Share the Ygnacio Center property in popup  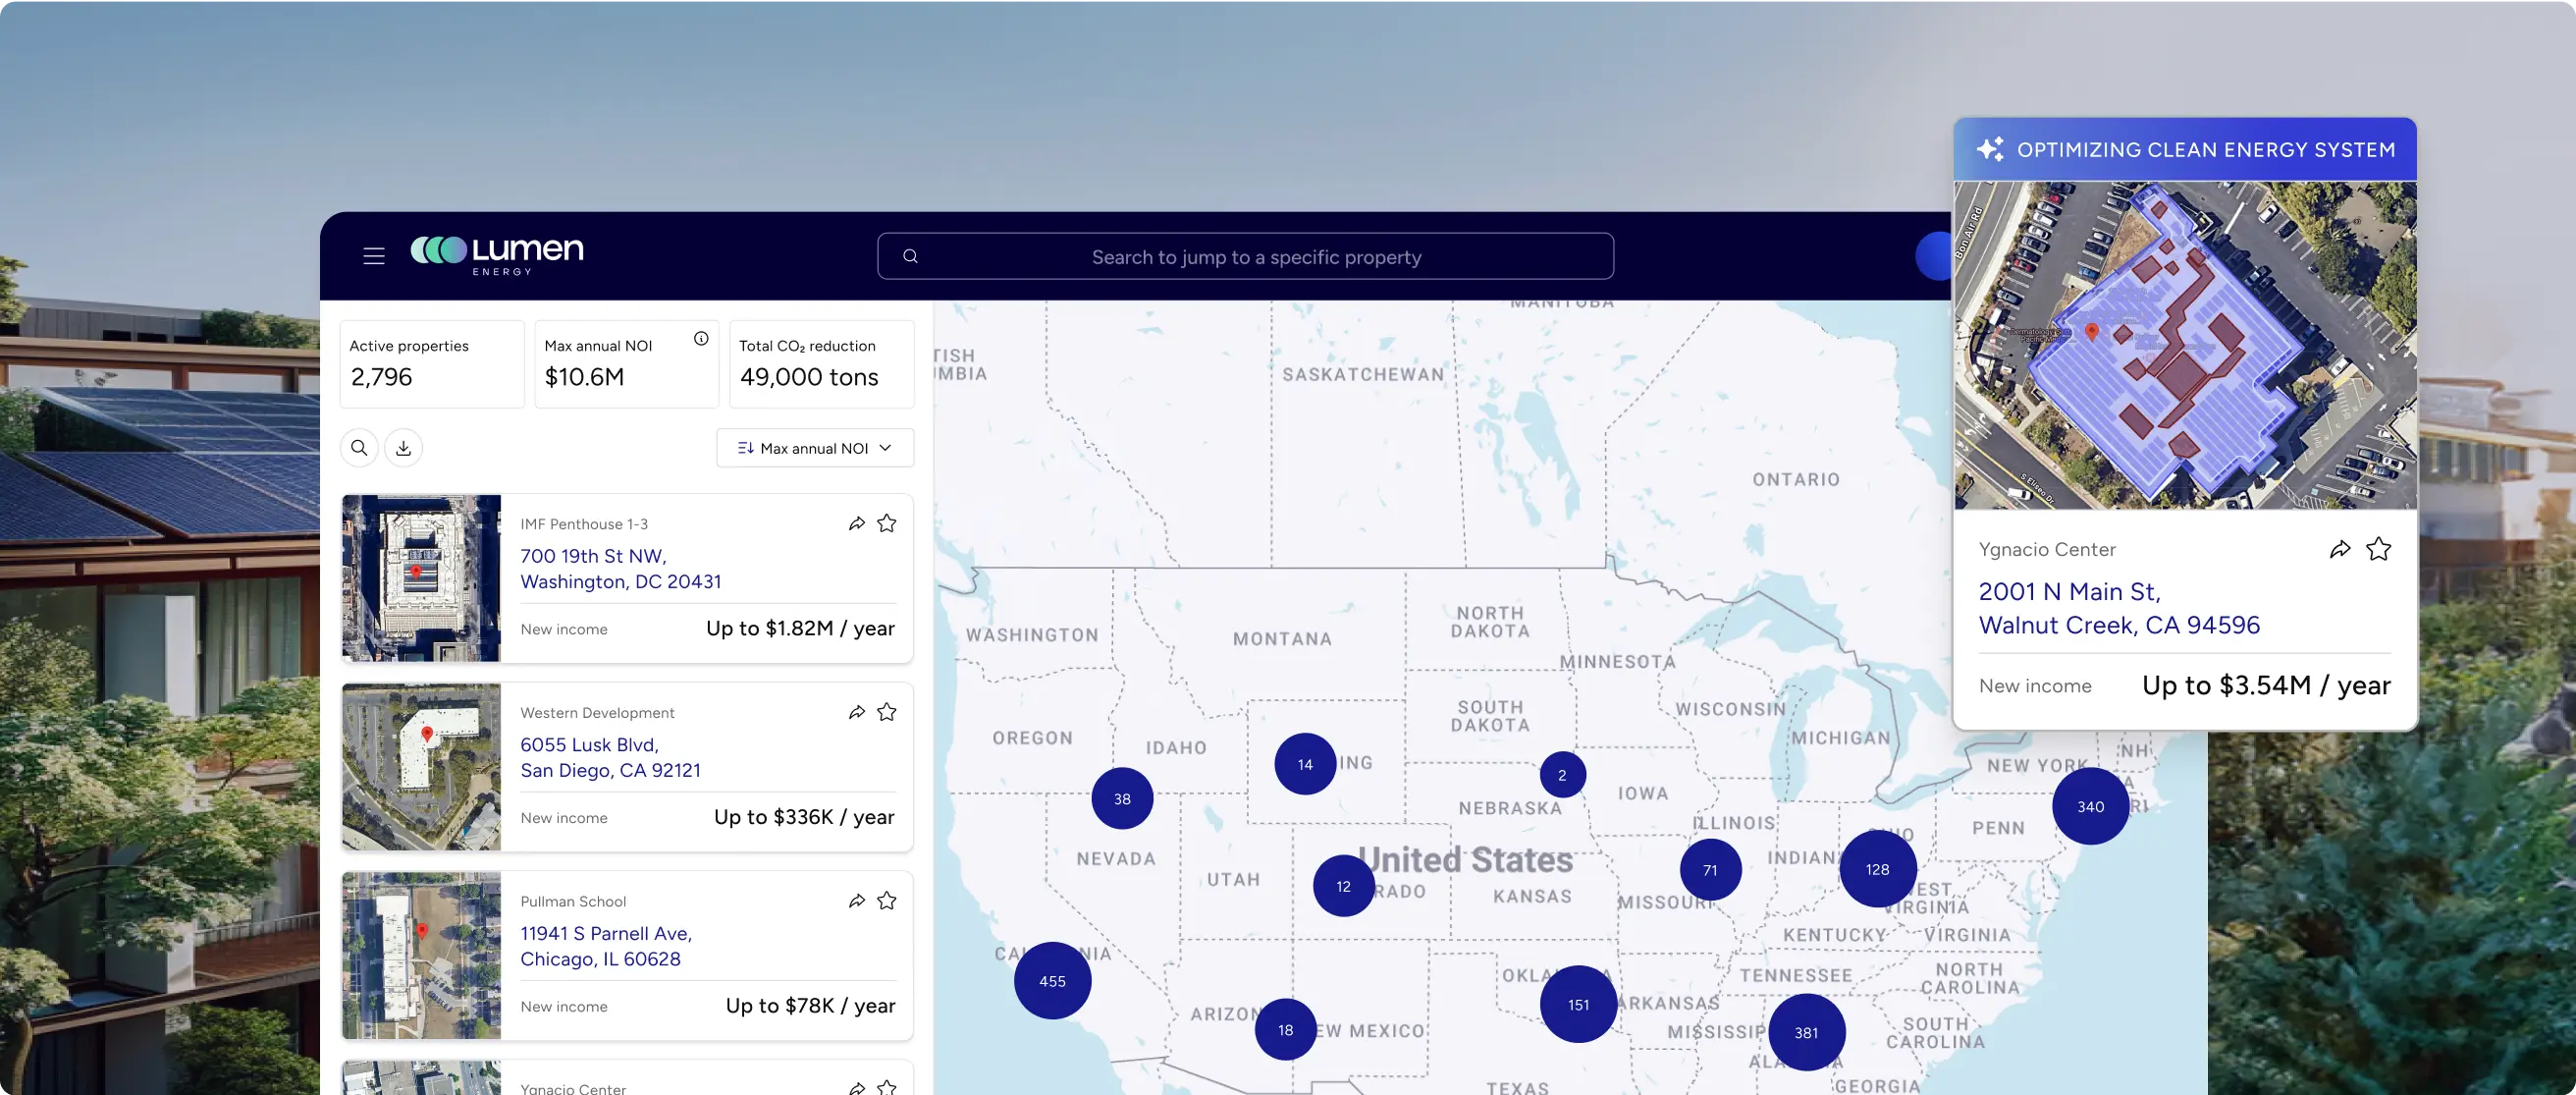pyautogui.click(x=2340, y=548)
